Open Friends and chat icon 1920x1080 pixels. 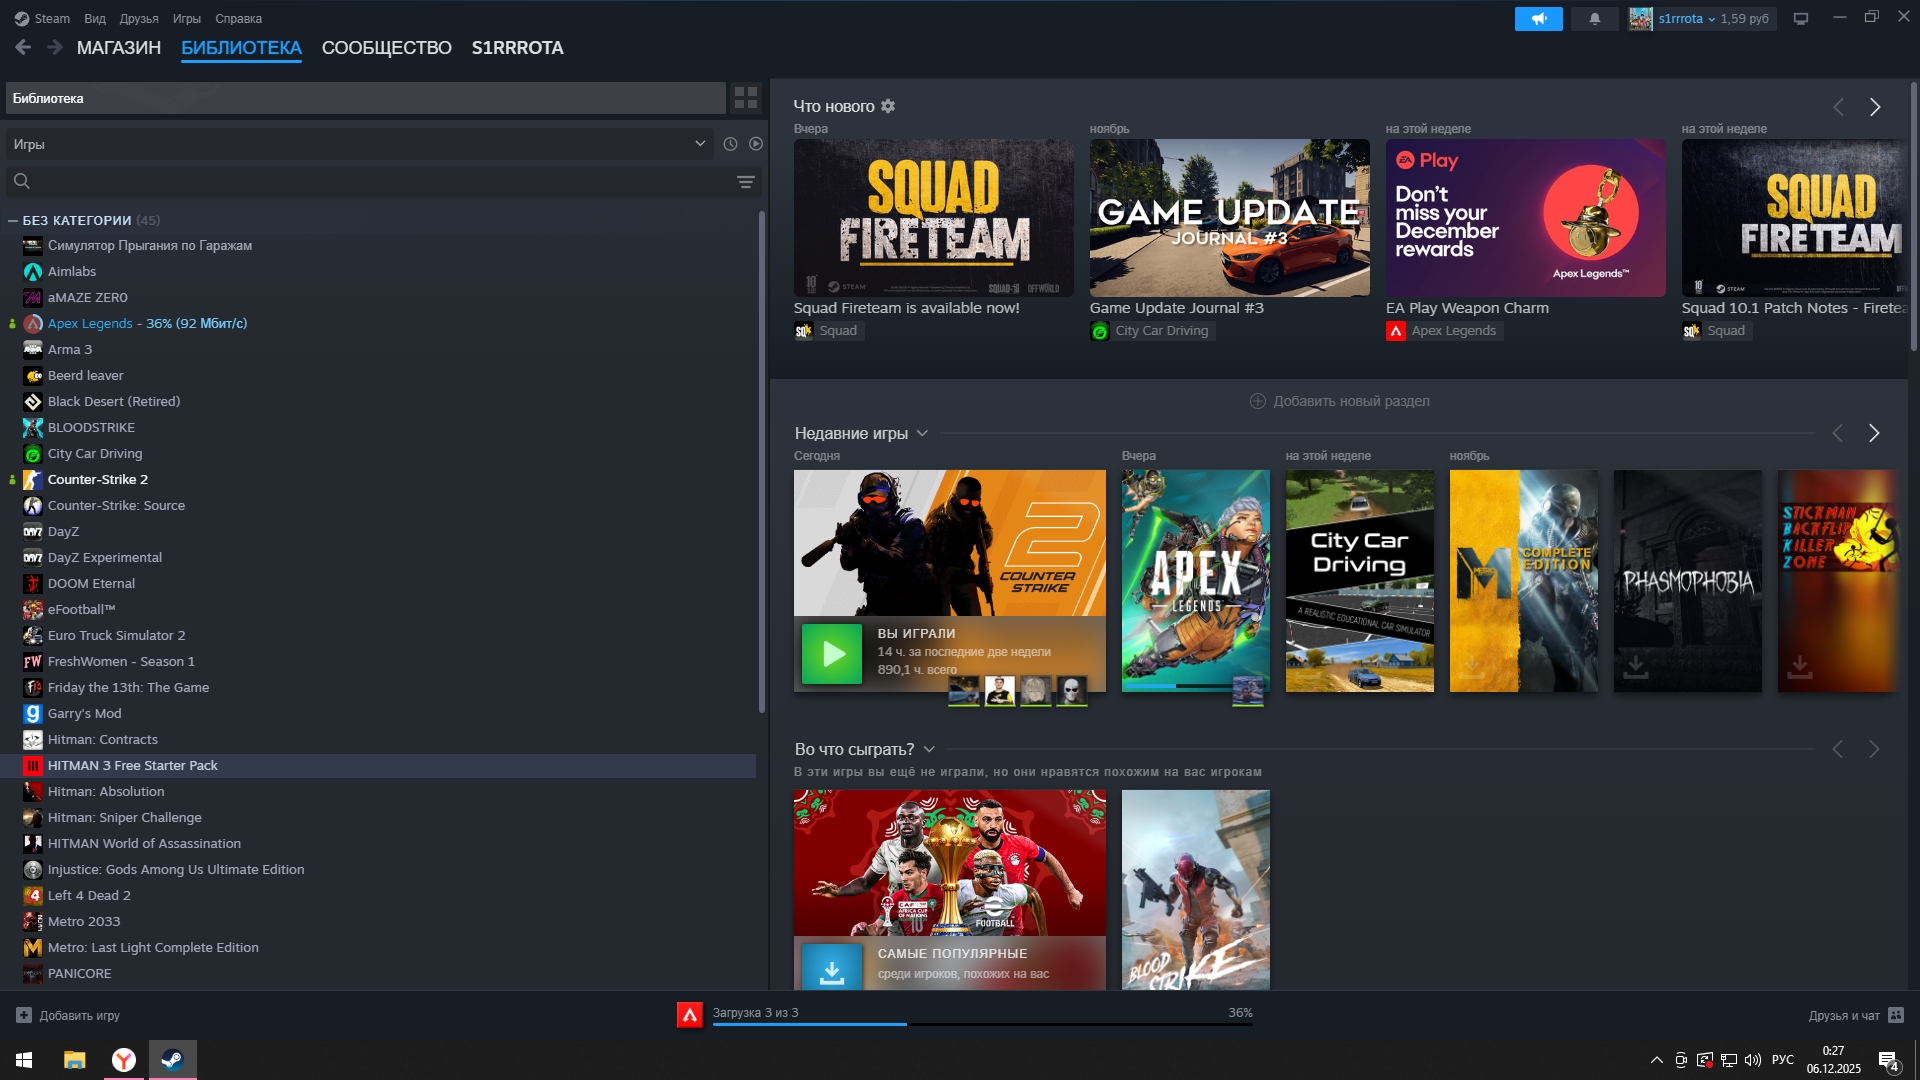click(1896, 1015)
